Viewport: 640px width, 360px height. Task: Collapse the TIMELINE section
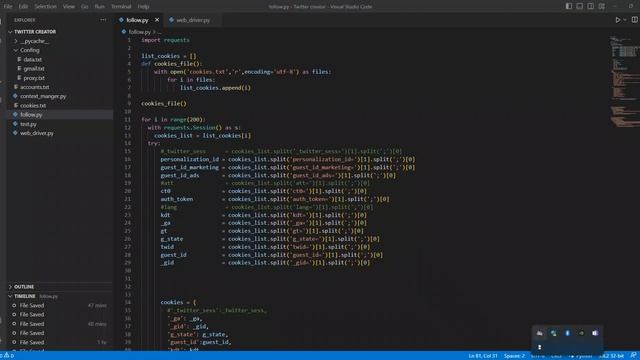point(25,296)
